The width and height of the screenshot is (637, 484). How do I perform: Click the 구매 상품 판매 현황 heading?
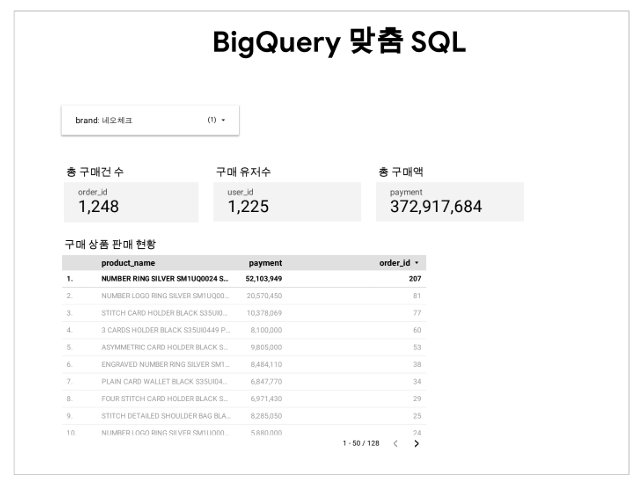pyautogui.click(x=110, y=244)
